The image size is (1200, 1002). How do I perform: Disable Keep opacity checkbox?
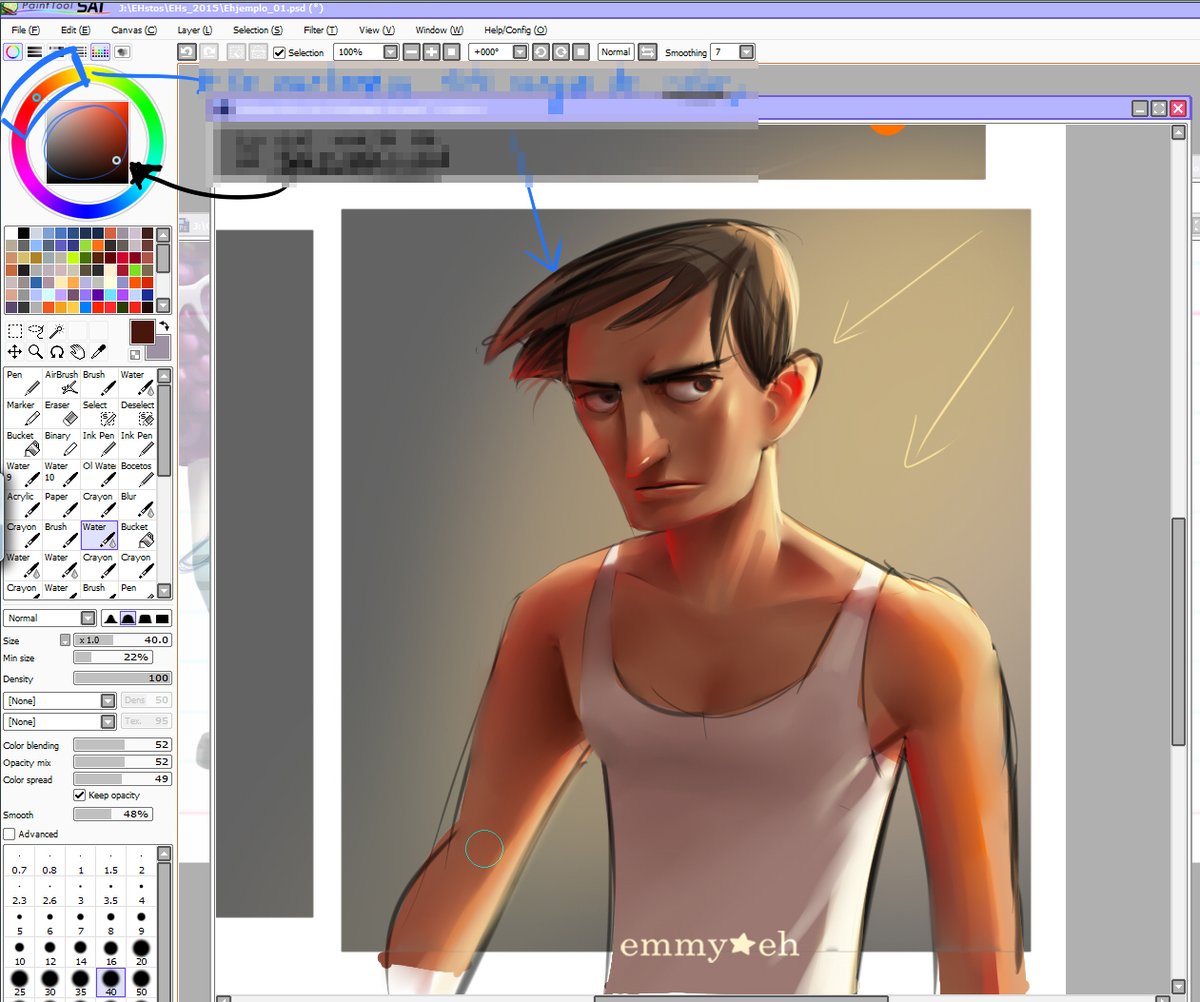pyautogui.click(x=80, y=795)
